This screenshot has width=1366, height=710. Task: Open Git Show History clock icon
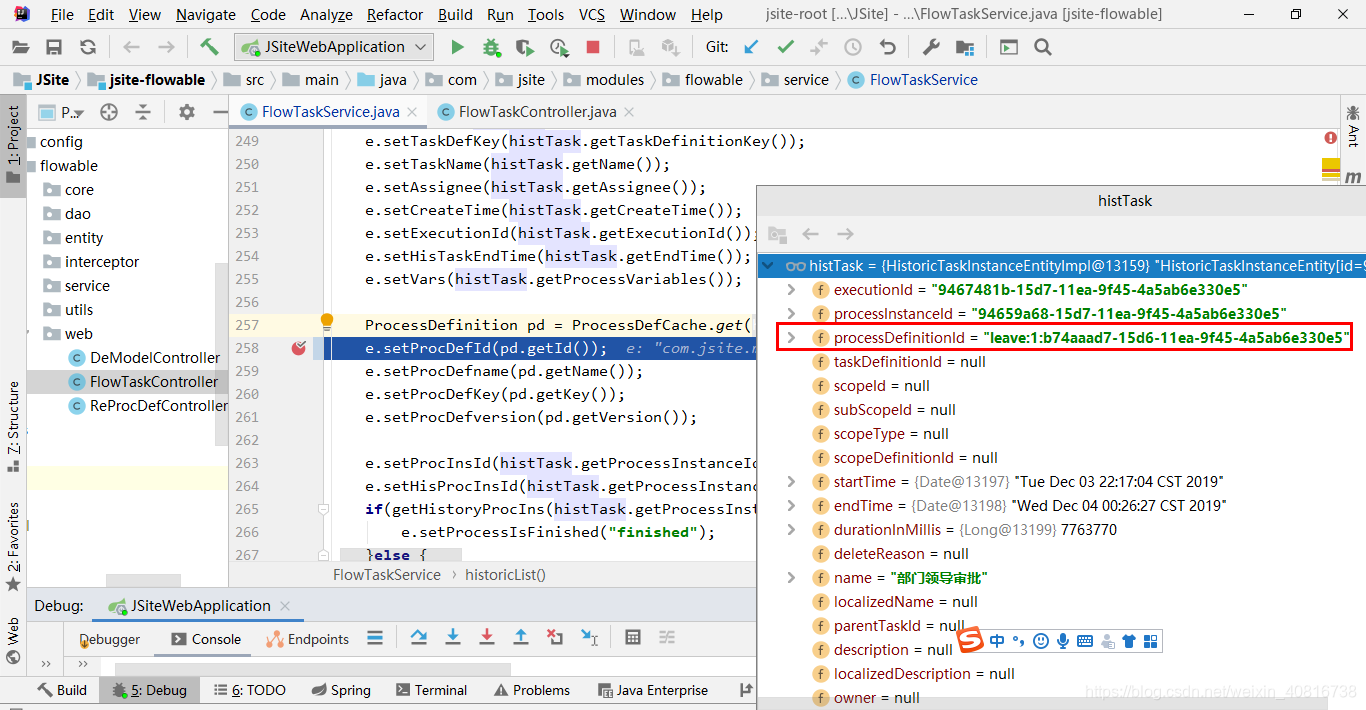click(x=853, y=47)
